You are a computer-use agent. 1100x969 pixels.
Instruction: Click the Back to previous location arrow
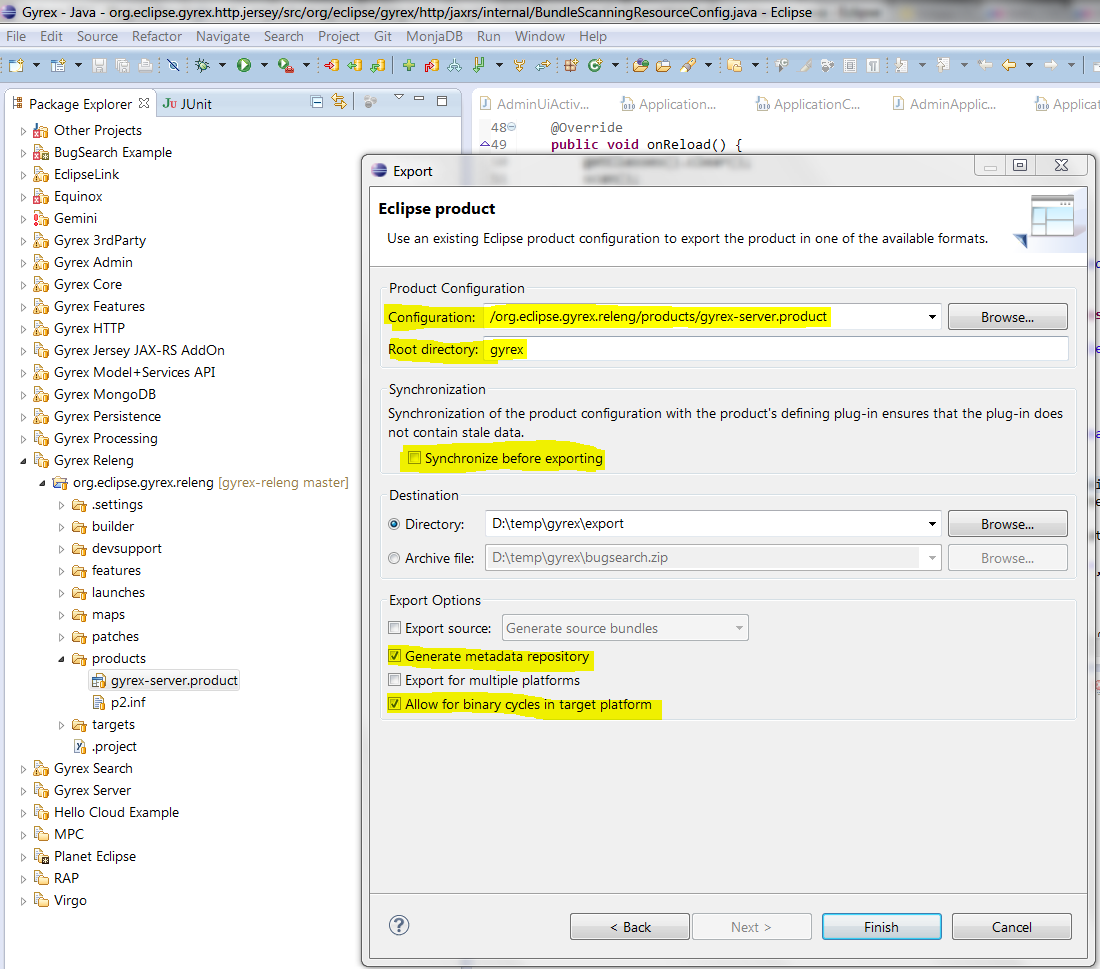1009,65
